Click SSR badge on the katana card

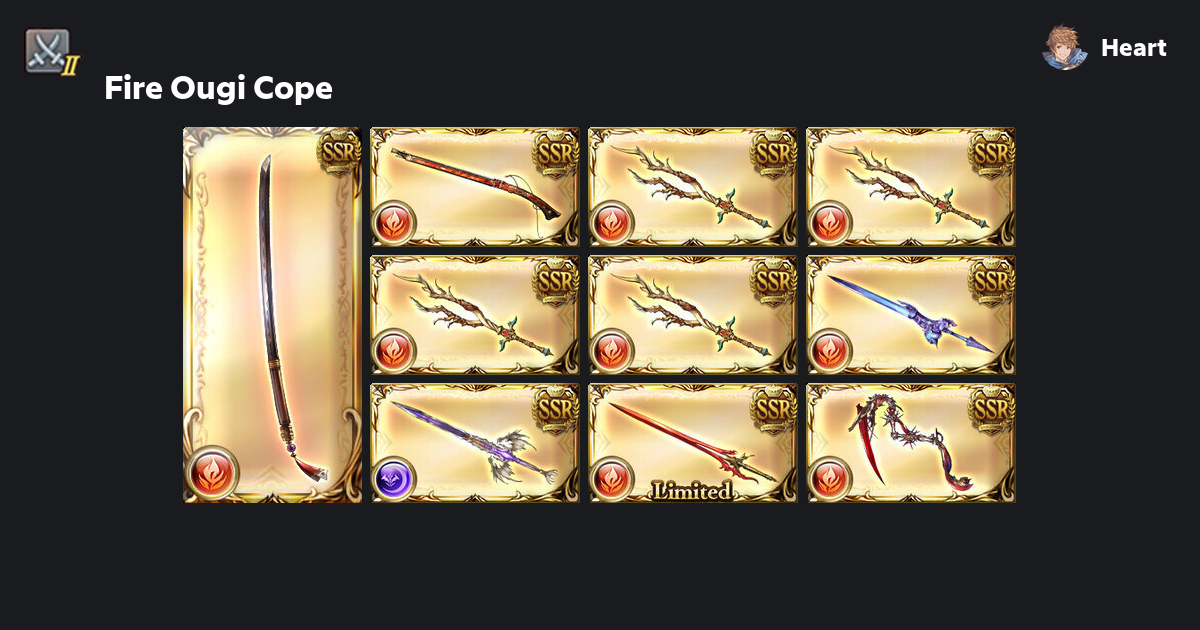pos(339,151)
